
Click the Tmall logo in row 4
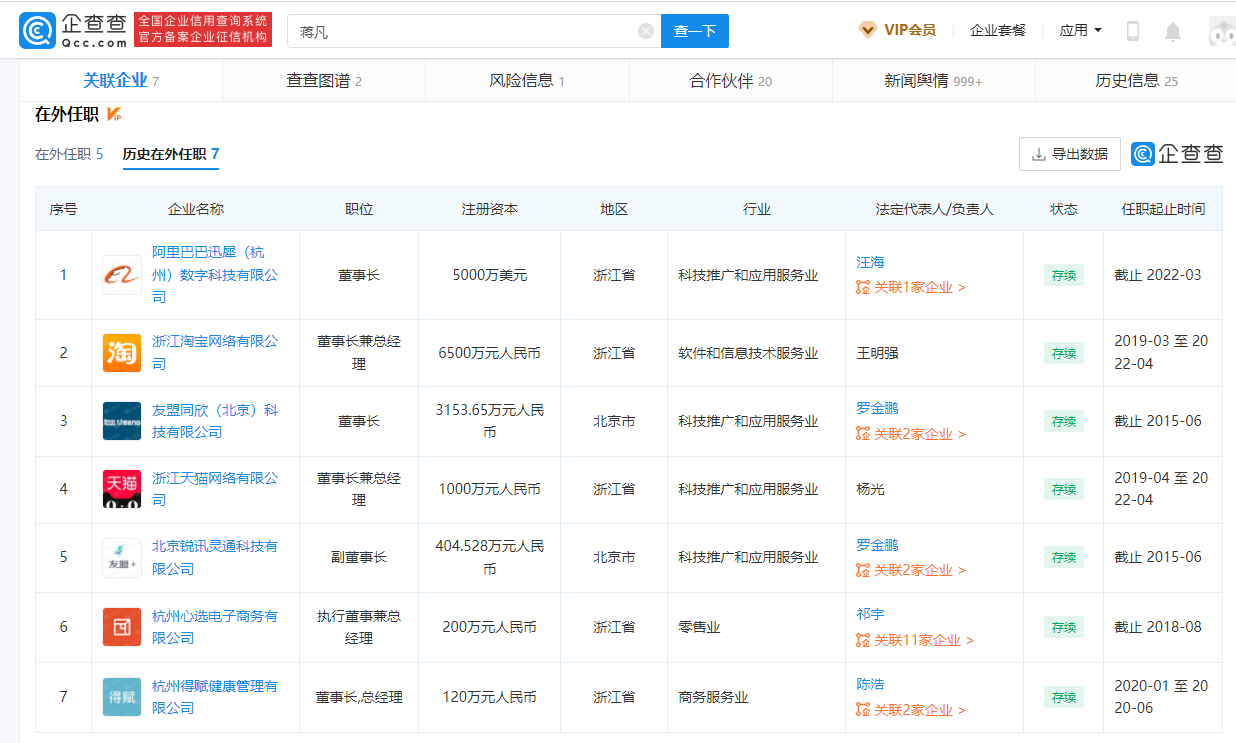tap(122, 489)
